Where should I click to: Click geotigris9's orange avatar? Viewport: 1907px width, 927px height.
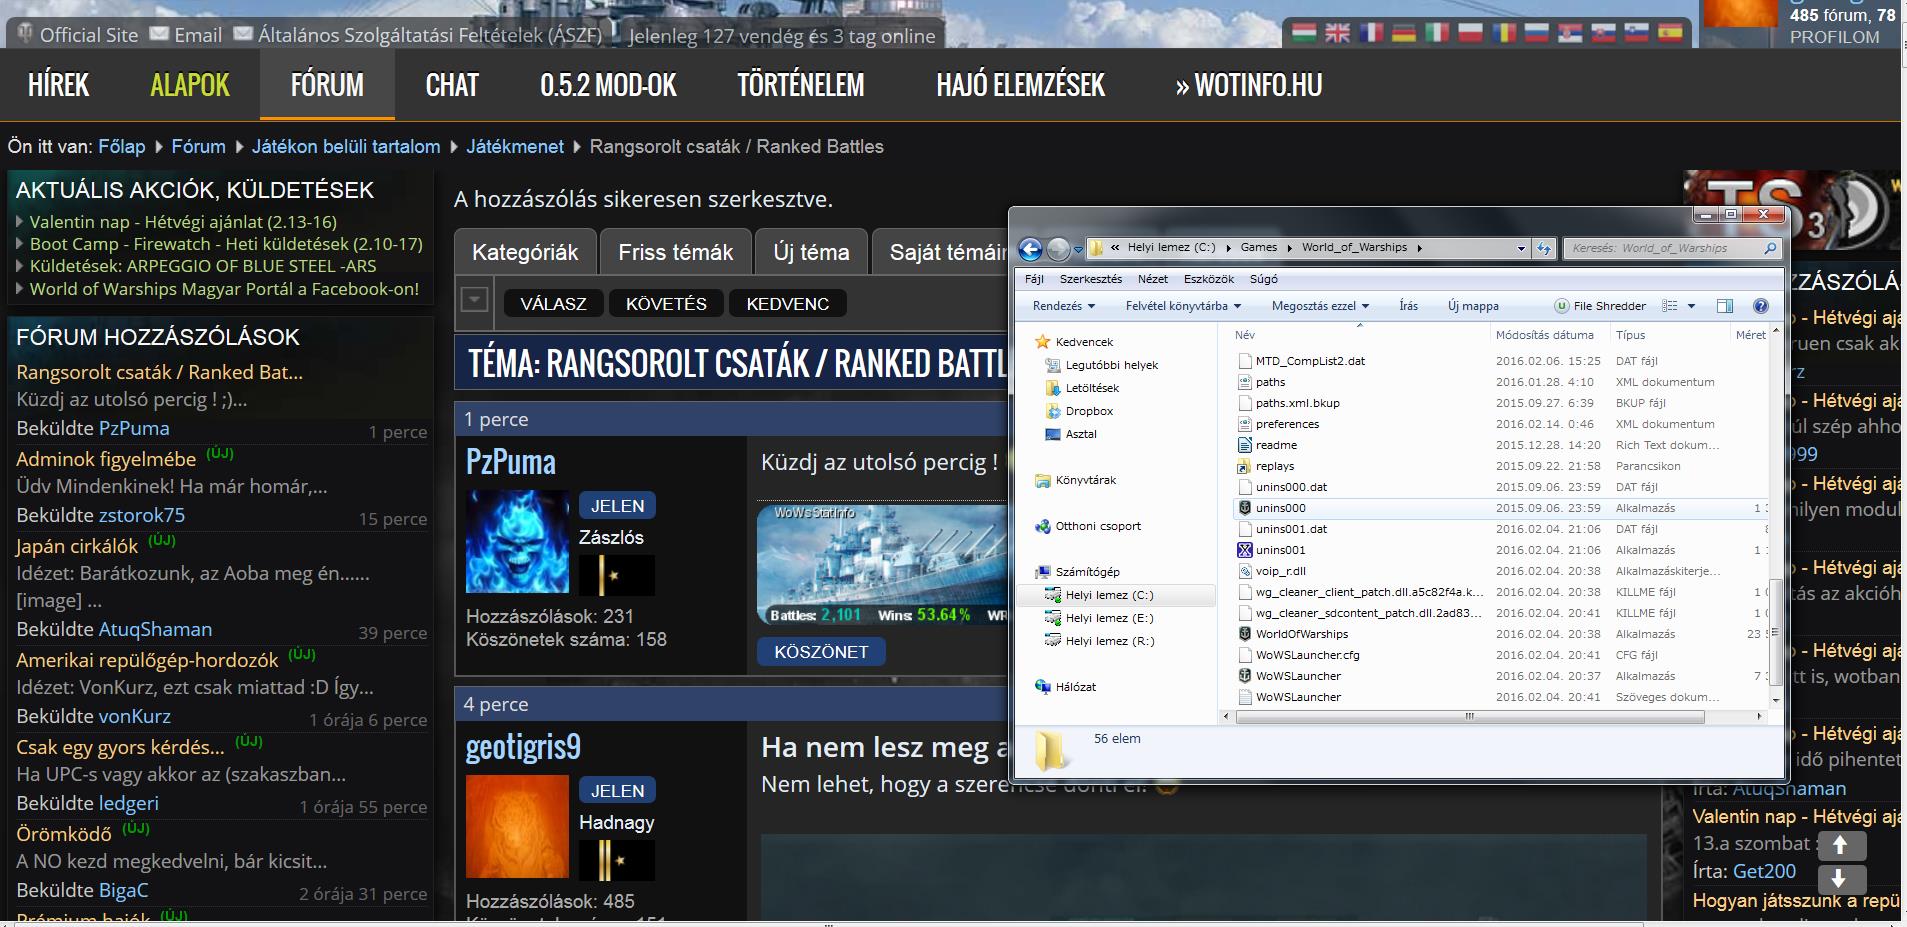[517, 826]
